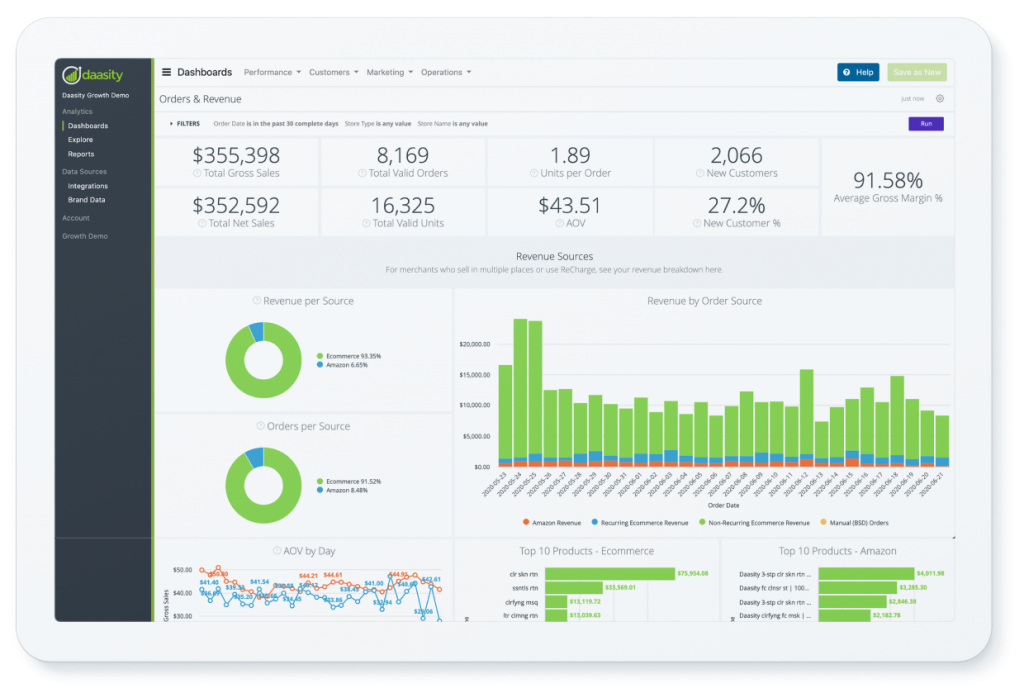
Task: Open the Customers dropdown menu
Action: [x=333, y=71]
